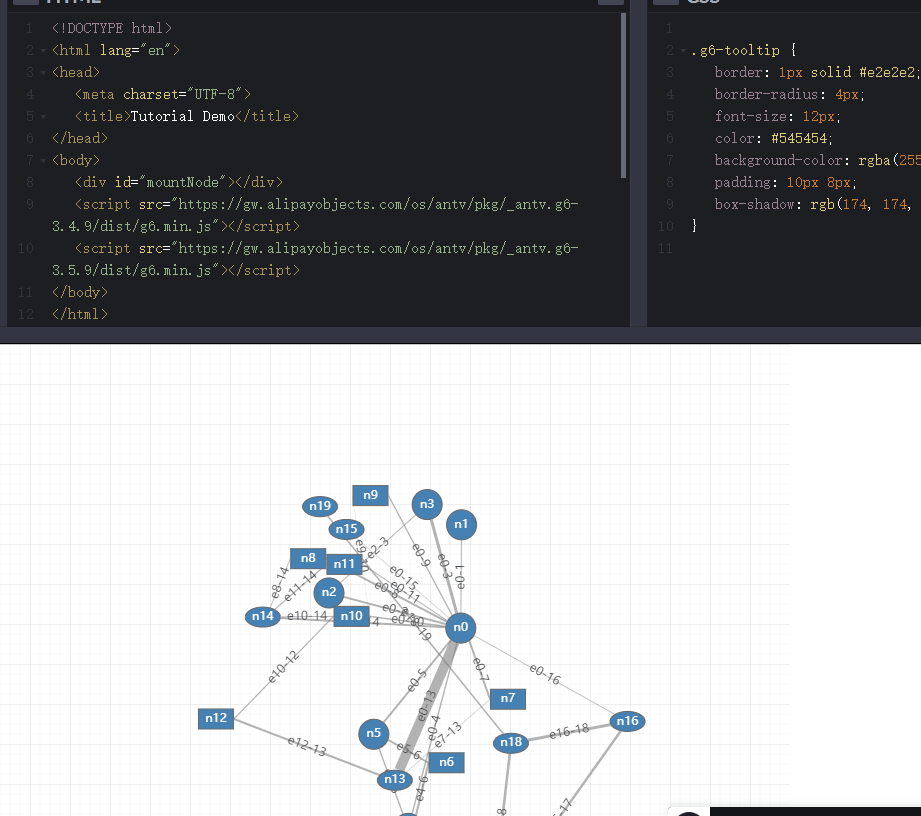Select rectangular node n9
This screenshot has width=921, height=816.
click(370, 495)
